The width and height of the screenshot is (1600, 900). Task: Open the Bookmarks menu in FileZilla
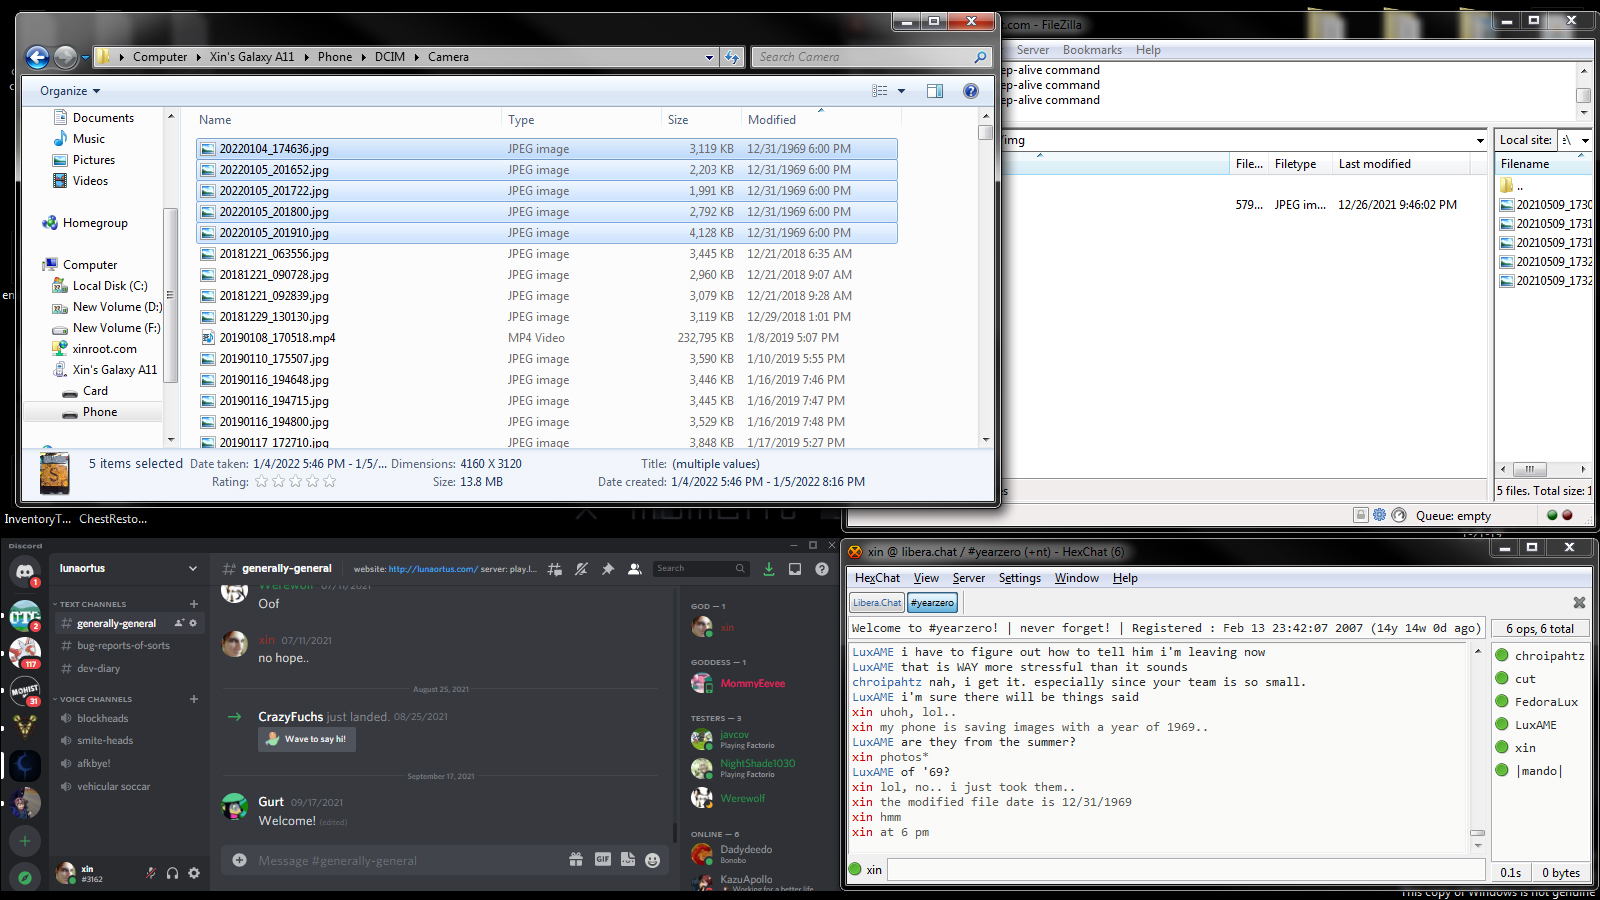(1092, 50)
